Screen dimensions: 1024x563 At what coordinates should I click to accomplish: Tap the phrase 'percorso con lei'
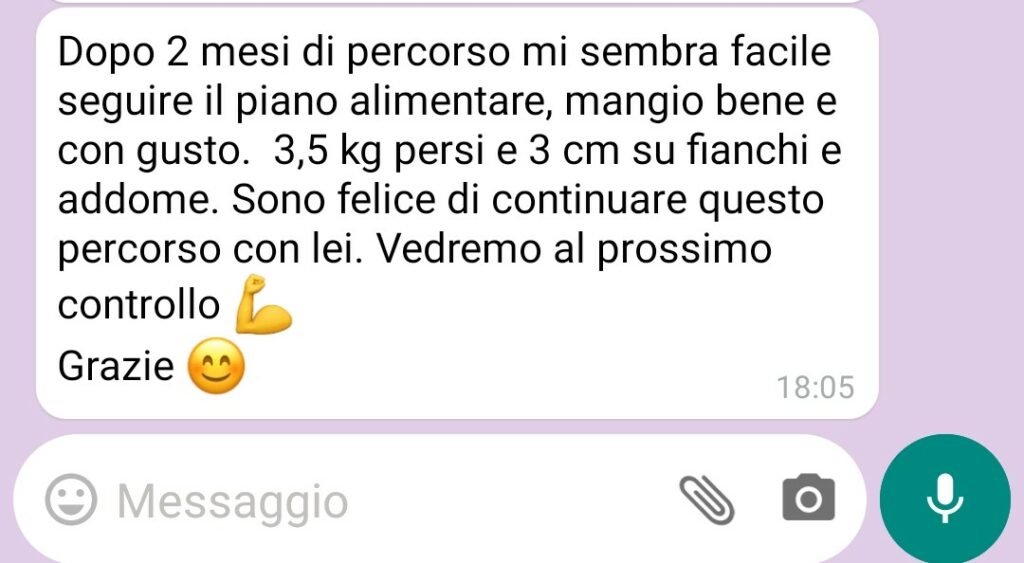click(x=210, y=250)
